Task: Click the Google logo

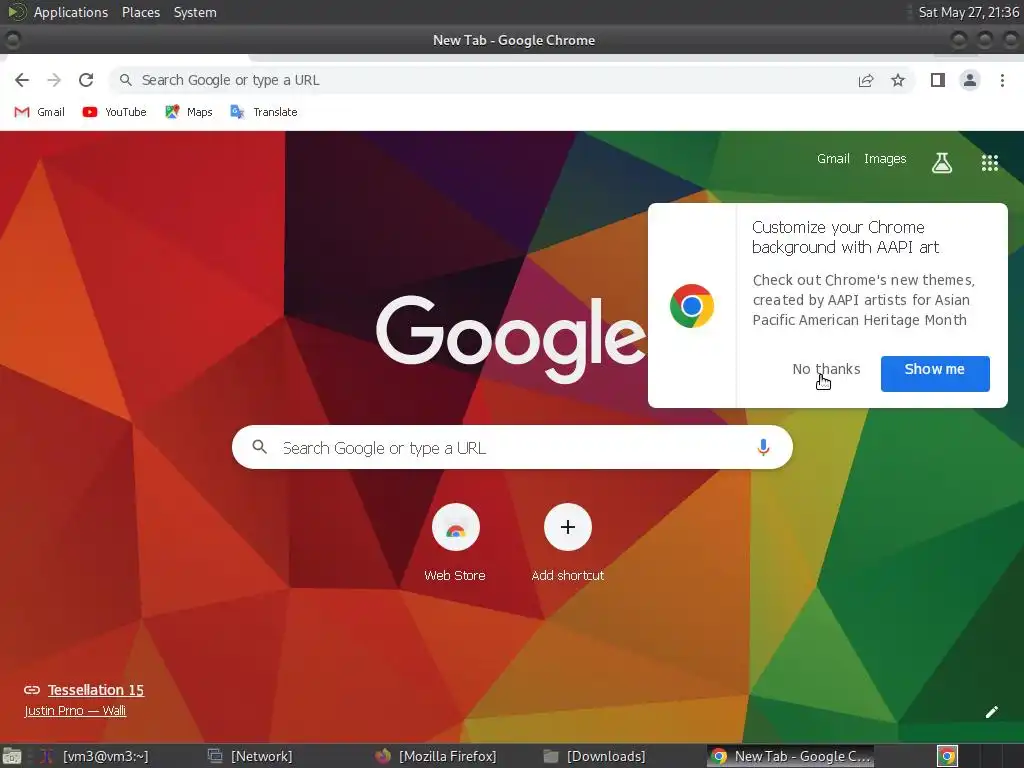Action: (x=511, y=339)
